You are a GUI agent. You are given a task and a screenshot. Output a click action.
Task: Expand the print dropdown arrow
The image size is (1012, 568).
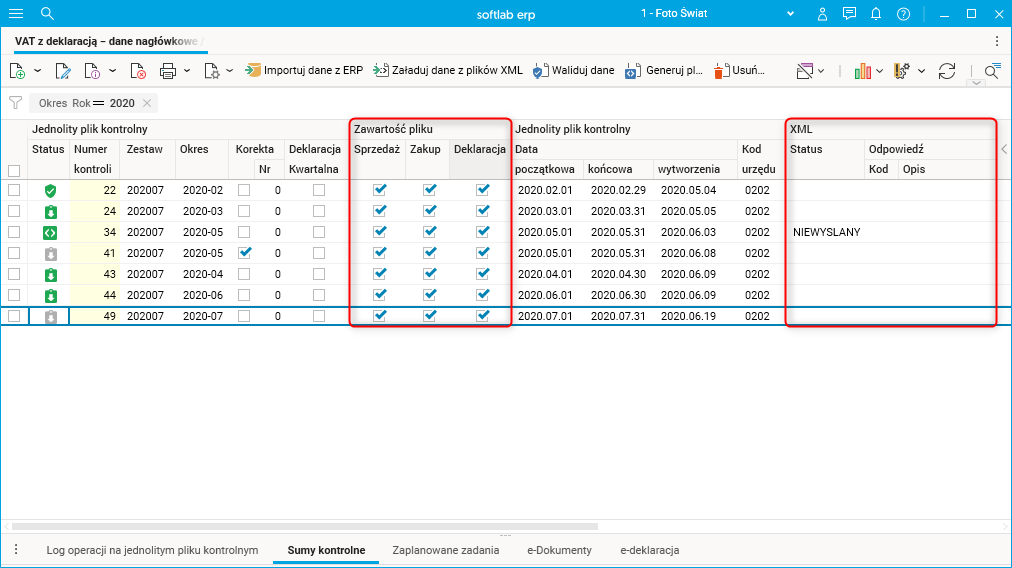(187, 70)
